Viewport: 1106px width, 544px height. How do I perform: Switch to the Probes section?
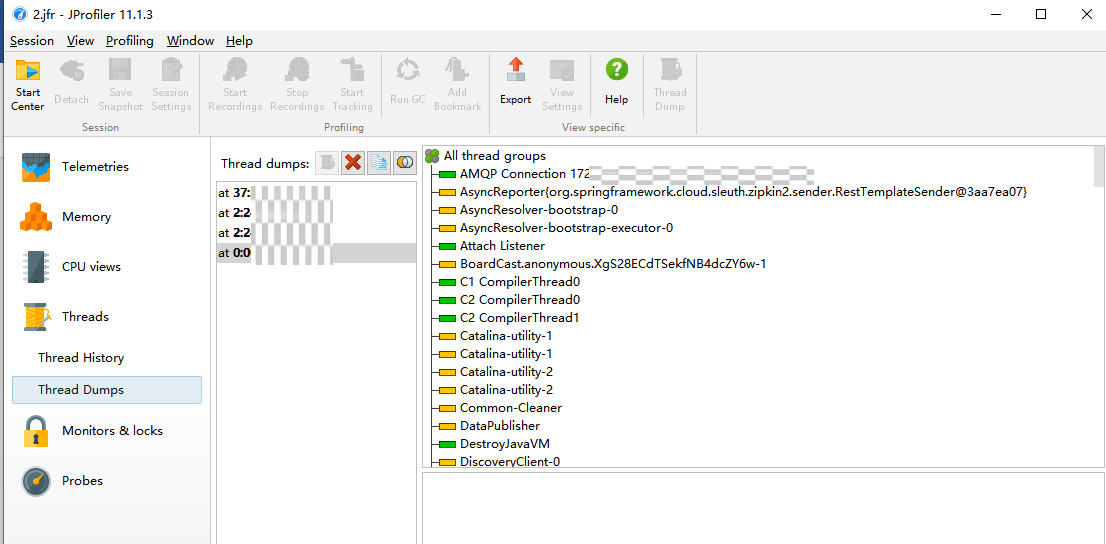point(82,481)
